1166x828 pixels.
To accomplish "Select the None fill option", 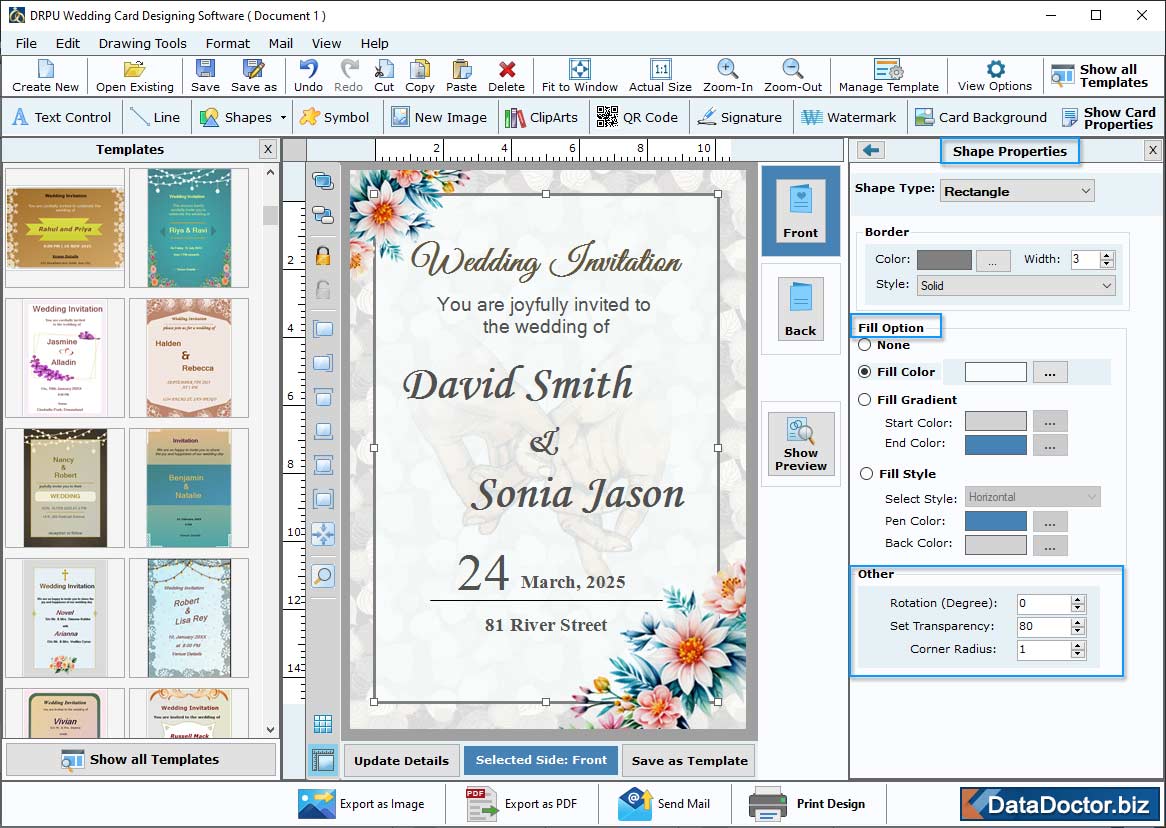I will pyautogui.click(x=865, y=345).
